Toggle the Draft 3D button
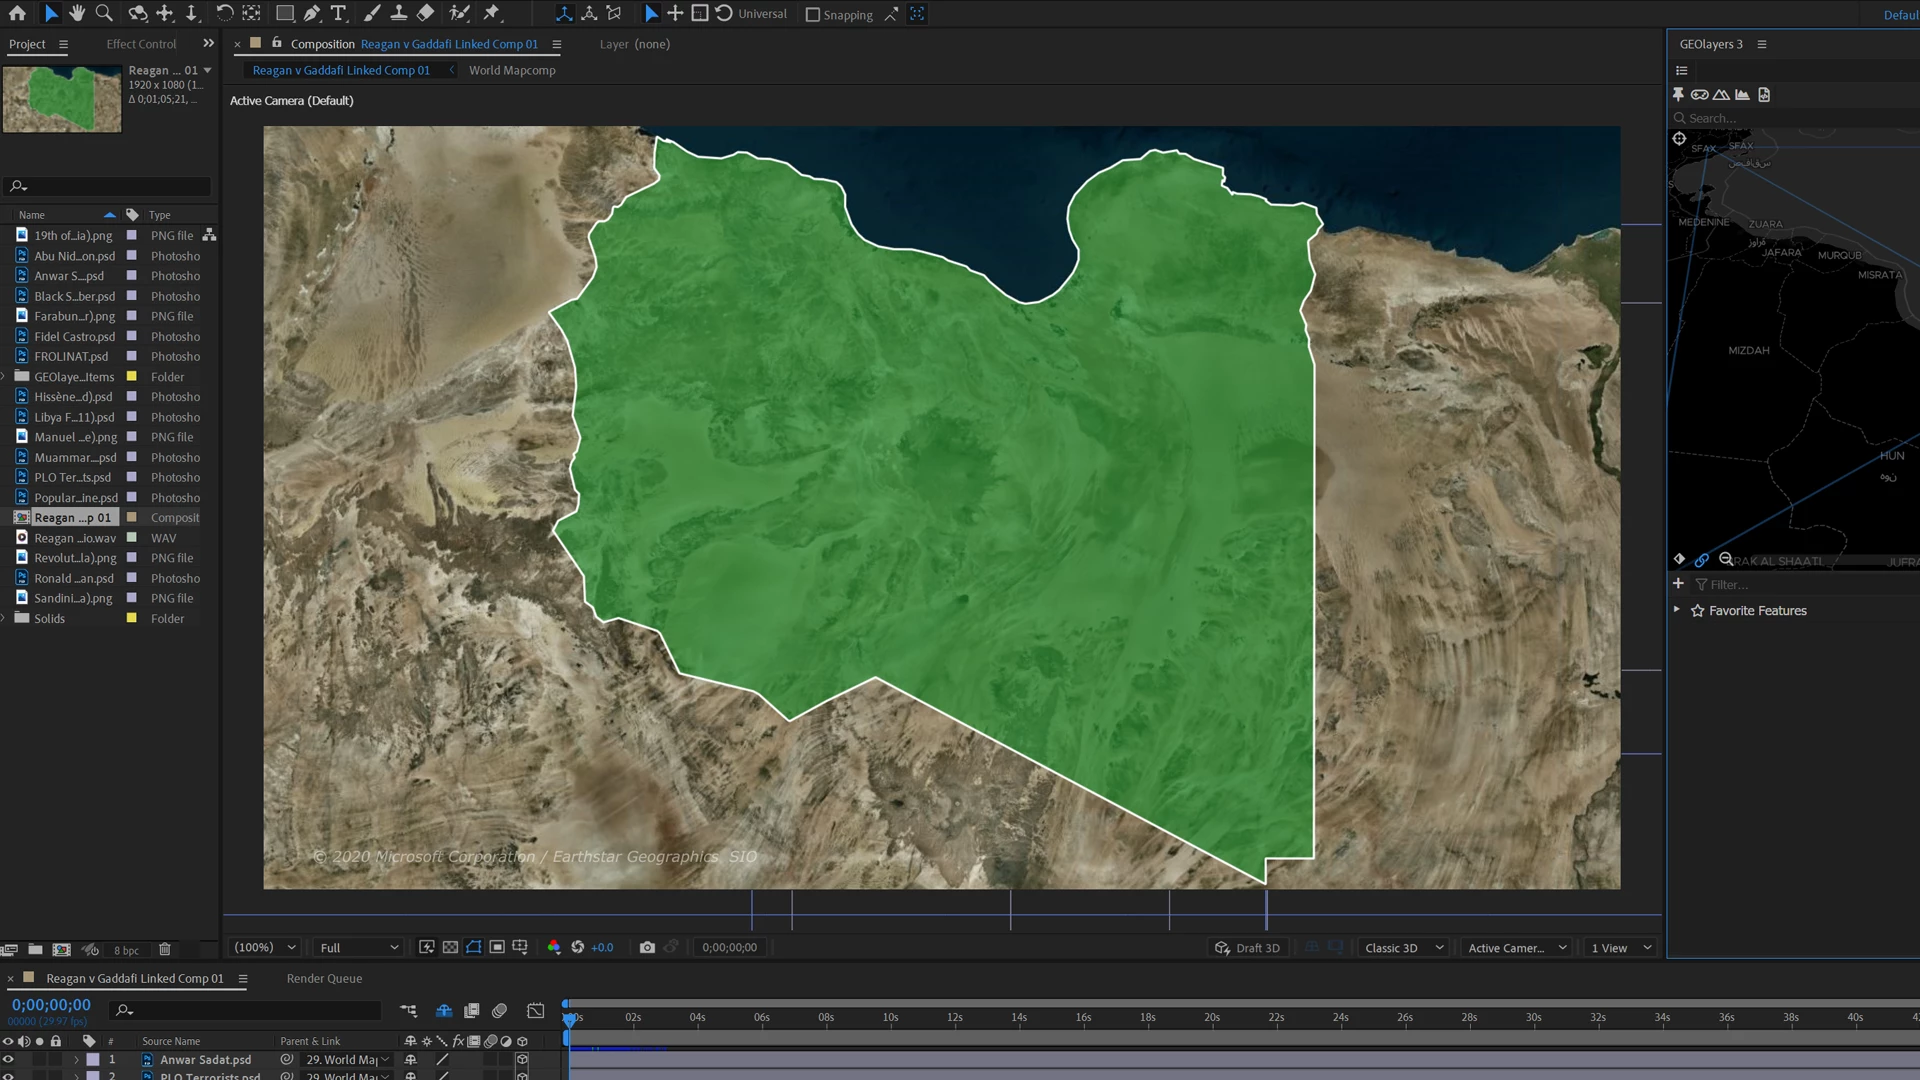 (x=1247, y=948)
